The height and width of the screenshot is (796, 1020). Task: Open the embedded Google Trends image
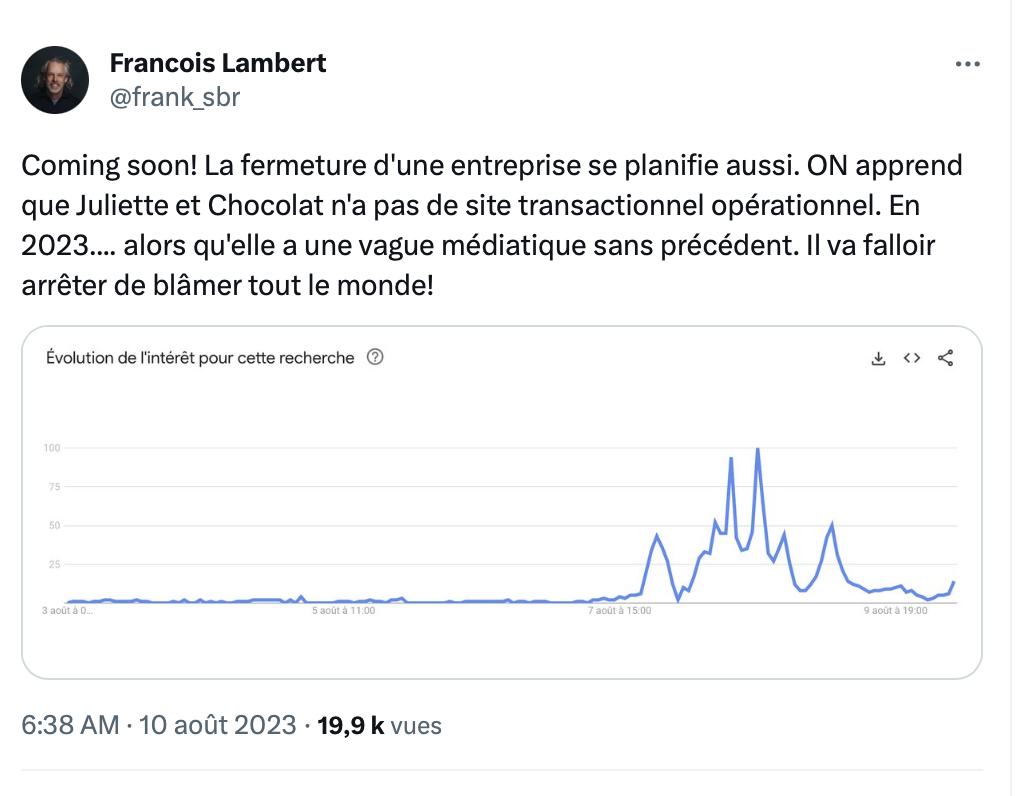click(x=502, y=503)
